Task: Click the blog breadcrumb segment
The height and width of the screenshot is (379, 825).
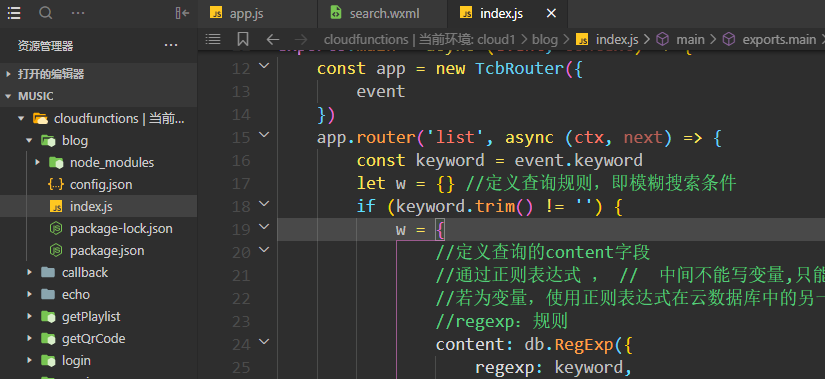Action: 545,39
